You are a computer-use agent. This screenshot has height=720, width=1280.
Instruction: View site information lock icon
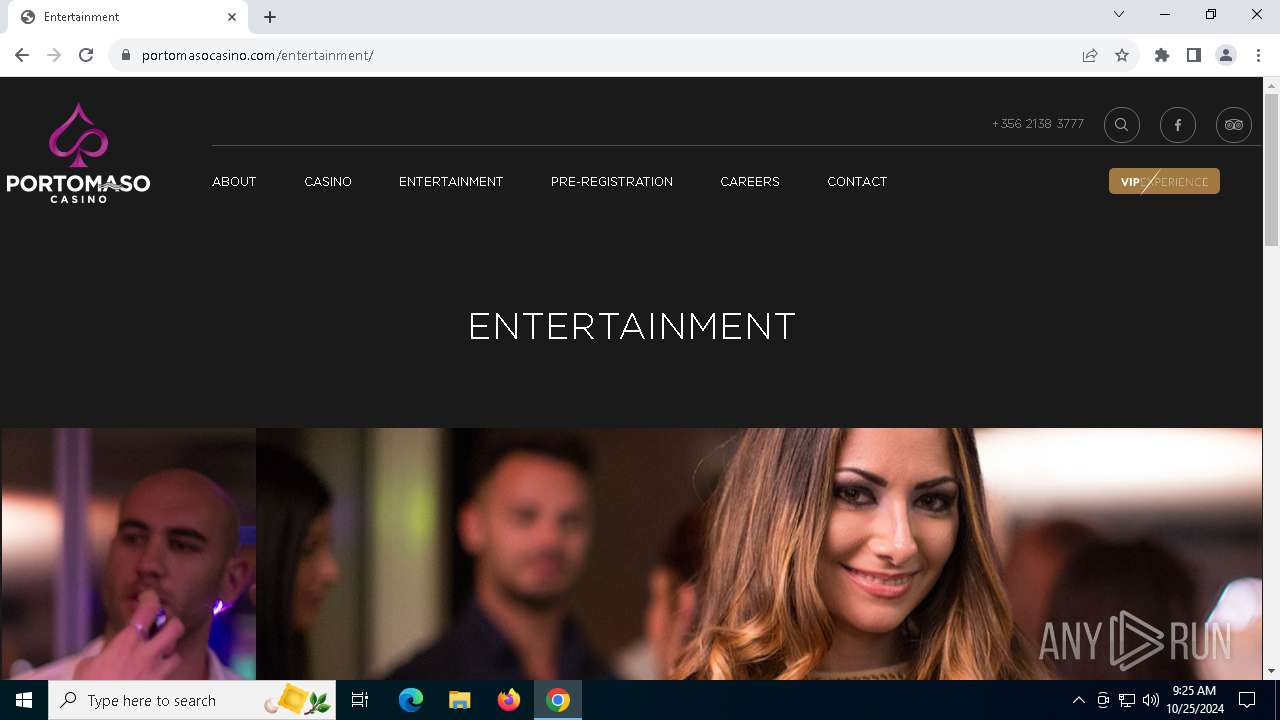click(126, 55)
